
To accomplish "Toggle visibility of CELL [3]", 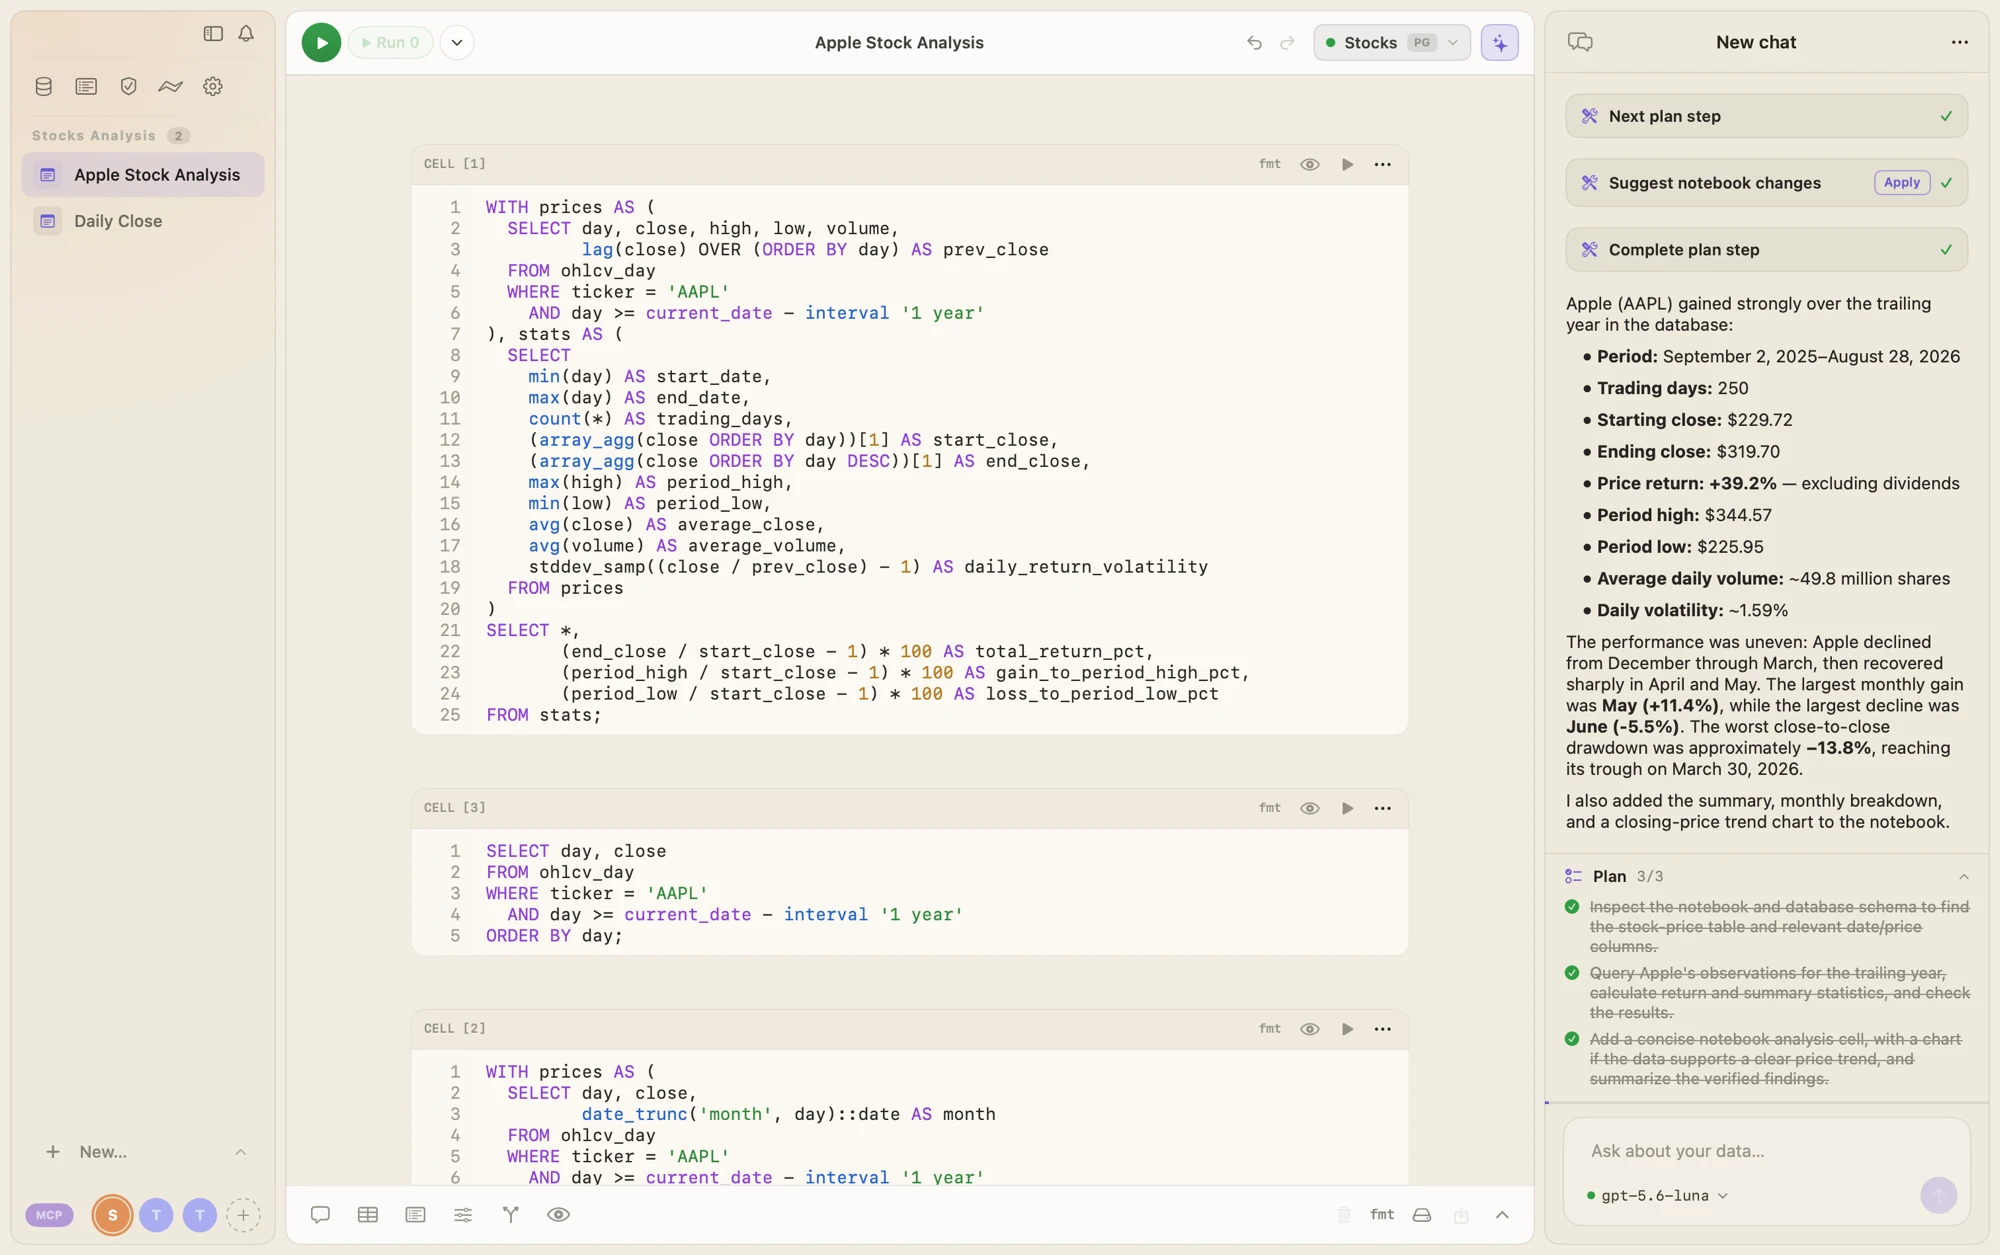I will (x=1309, y=808).
